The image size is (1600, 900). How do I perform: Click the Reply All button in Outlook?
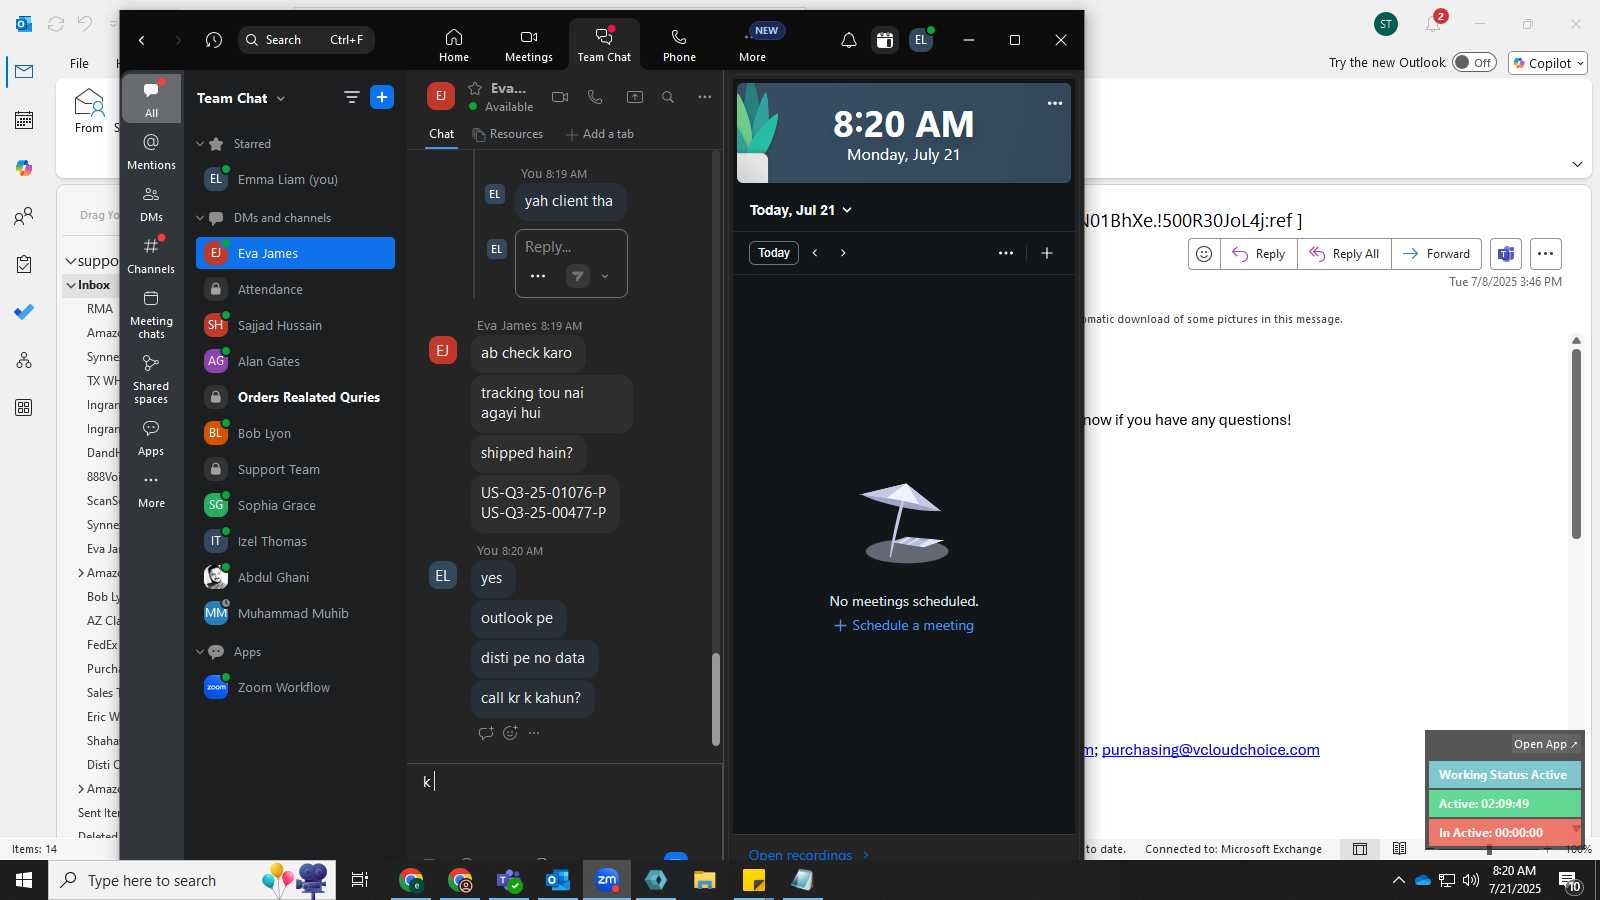(x=1344, y=254)
